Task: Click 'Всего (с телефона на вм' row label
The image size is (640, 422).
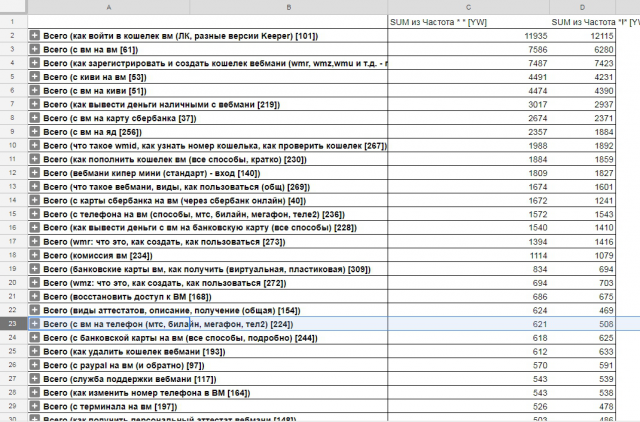Action: [x=194, y=214]
